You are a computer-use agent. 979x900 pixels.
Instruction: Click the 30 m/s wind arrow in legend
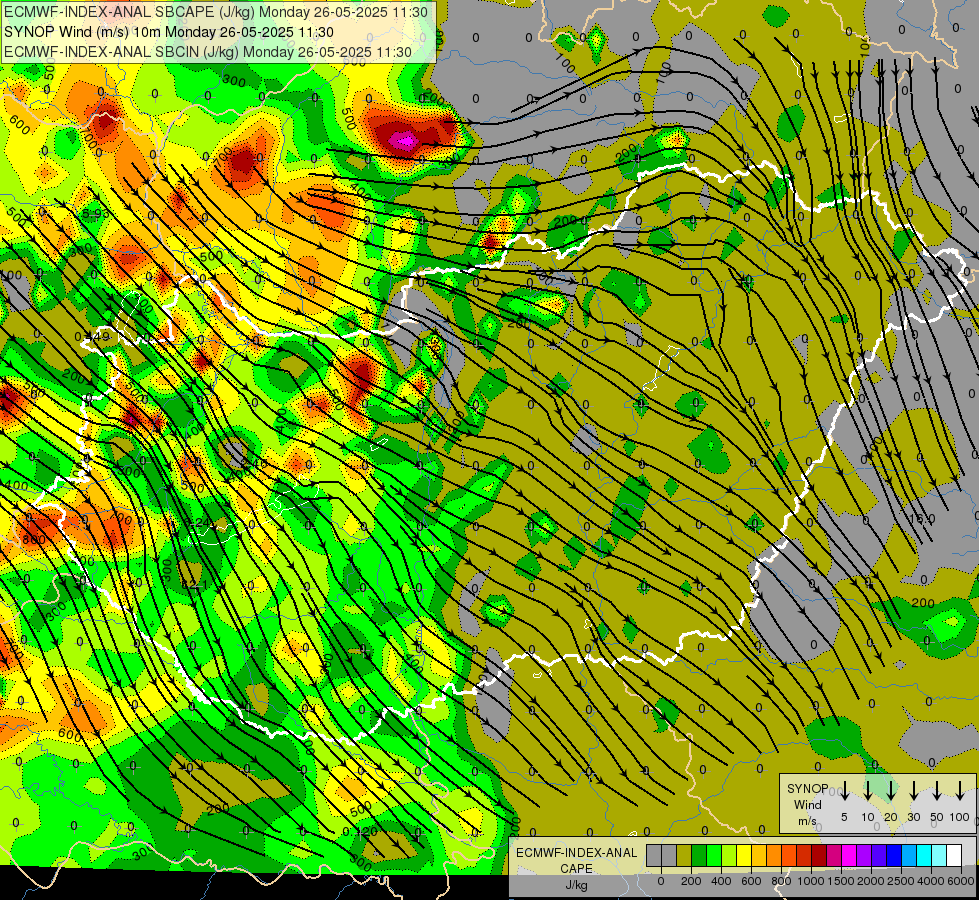point(913,791)
